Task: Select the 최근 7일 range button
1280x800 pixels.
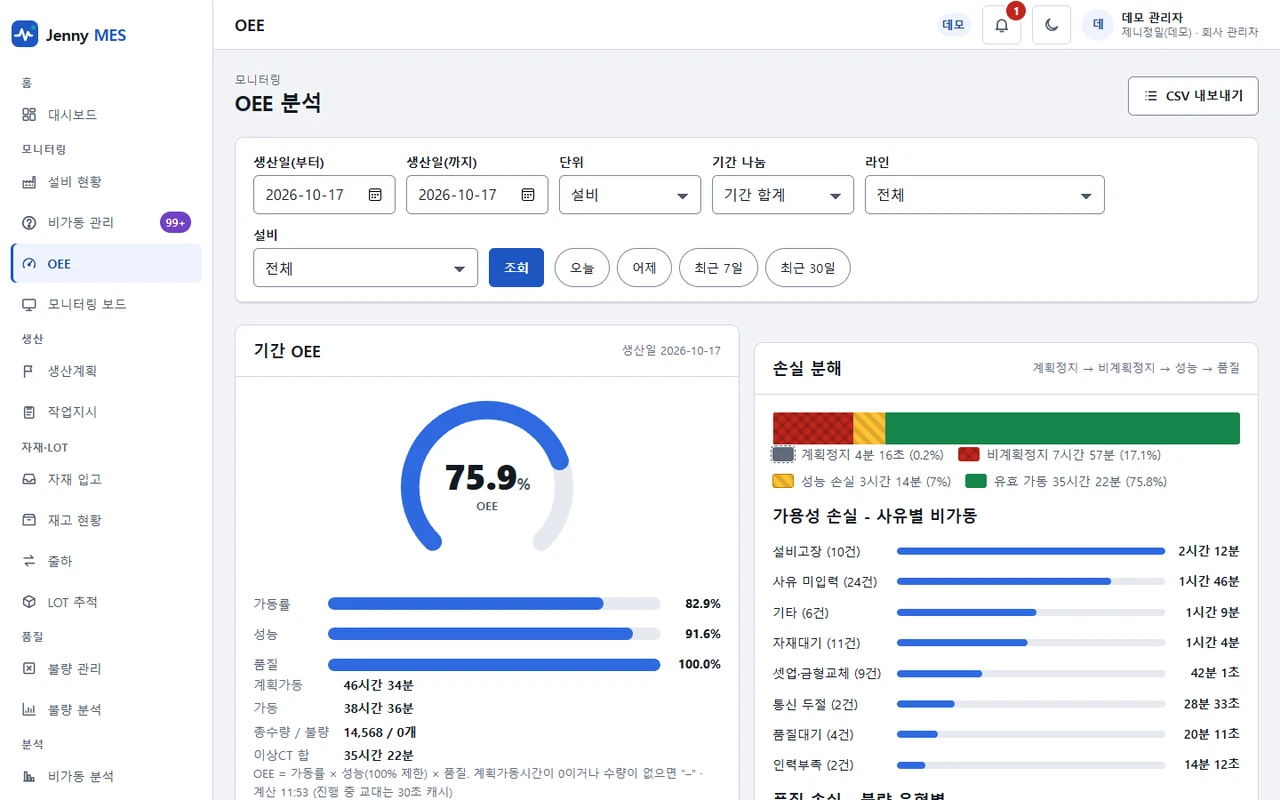Action: pos(718,268)
